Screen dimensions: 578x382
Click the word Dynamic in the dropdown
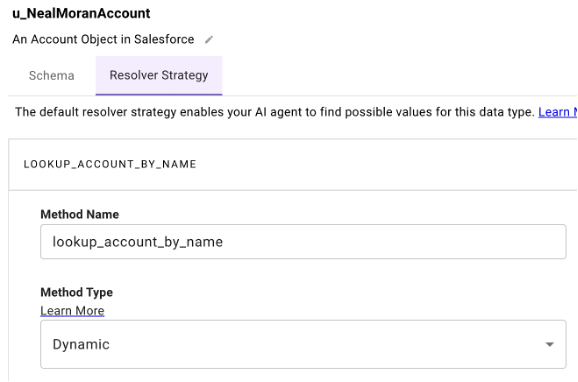coord(81,344)
